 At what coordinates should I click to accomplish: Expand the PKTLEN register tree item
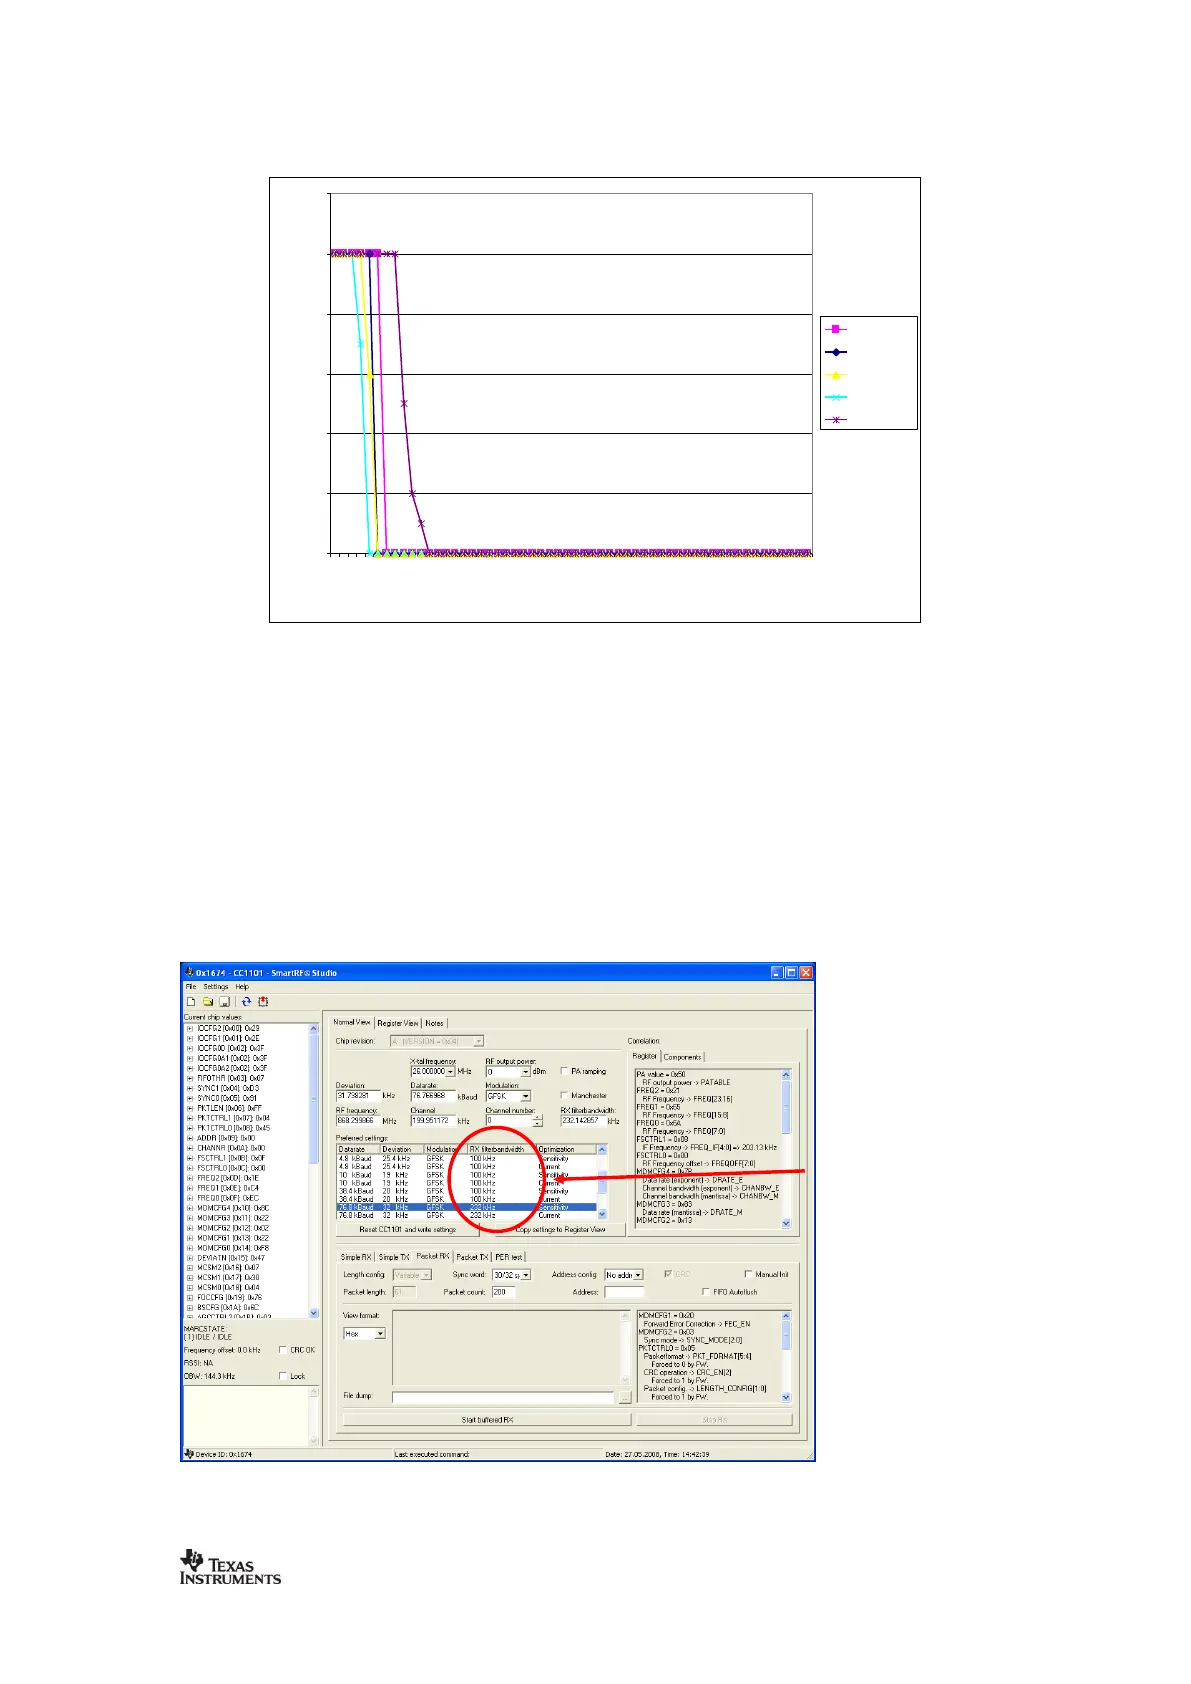[x=190, y=1108]
